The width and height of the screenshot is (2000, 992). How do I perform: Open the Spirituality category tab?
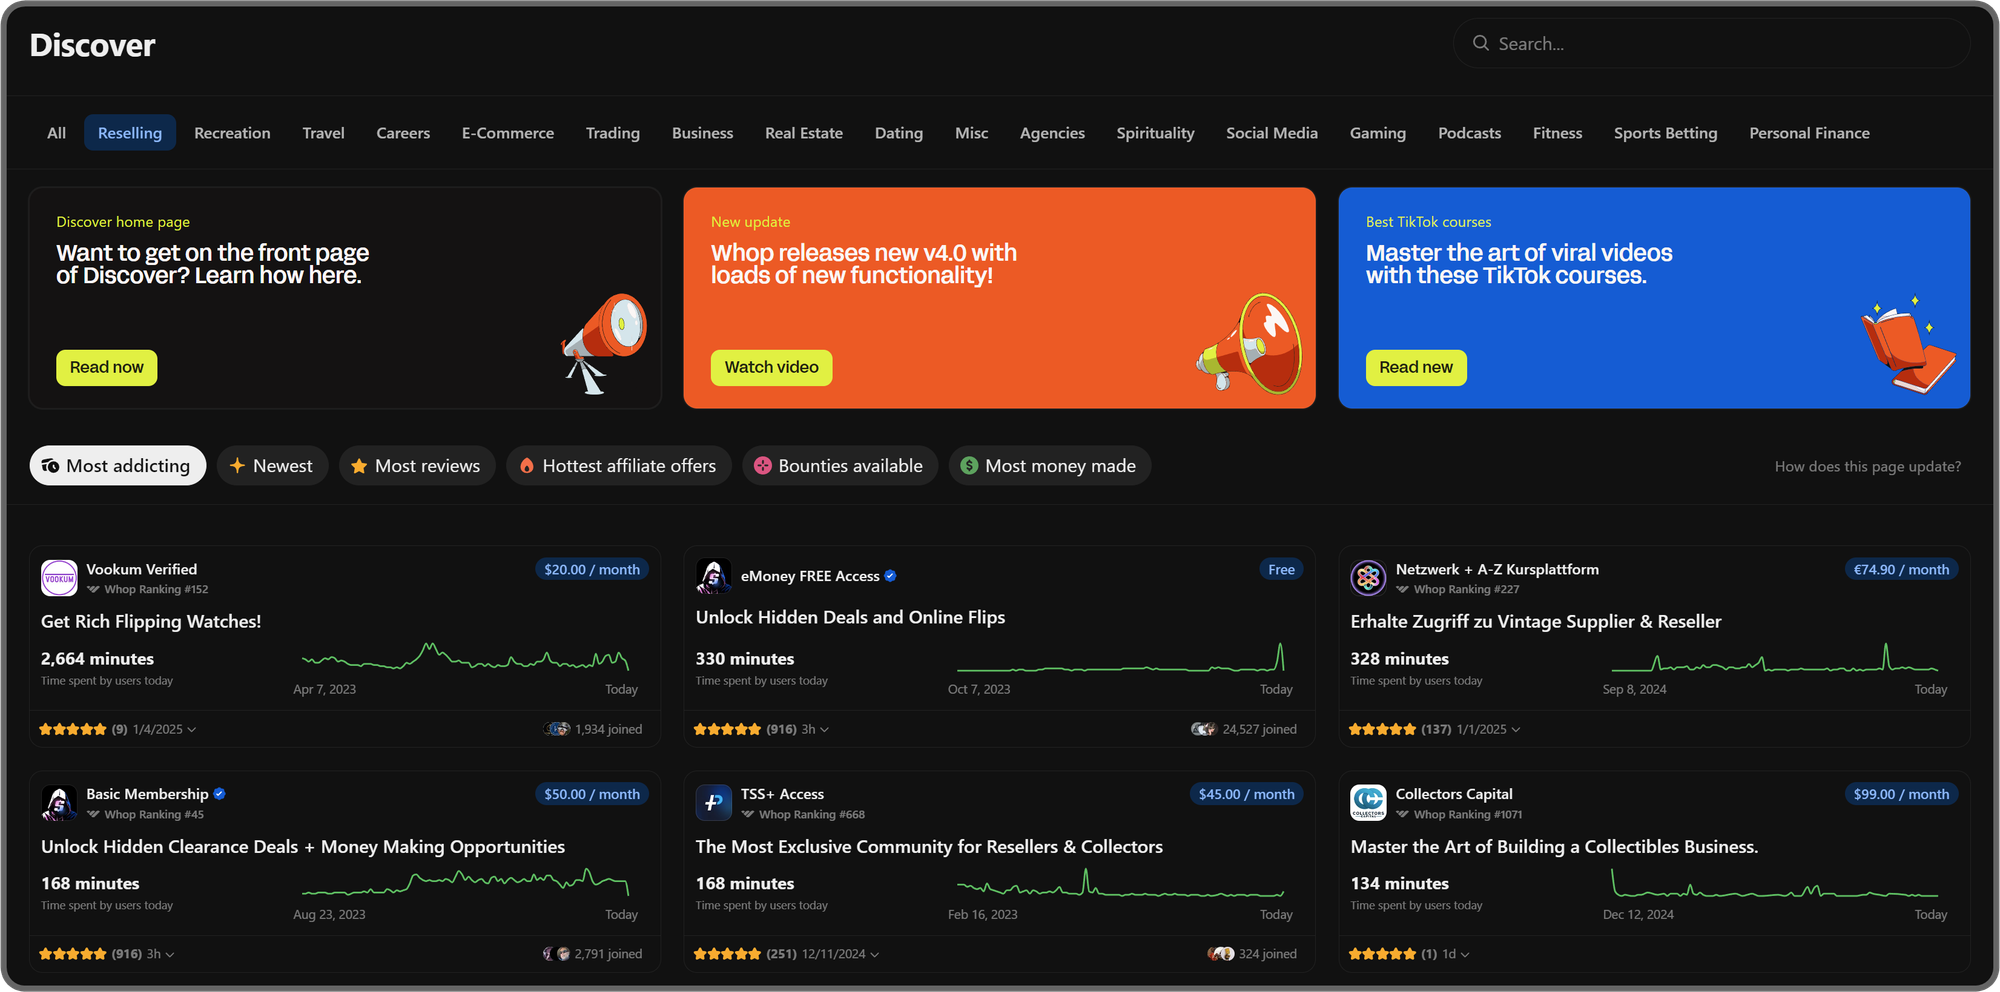click(1155, 133)
